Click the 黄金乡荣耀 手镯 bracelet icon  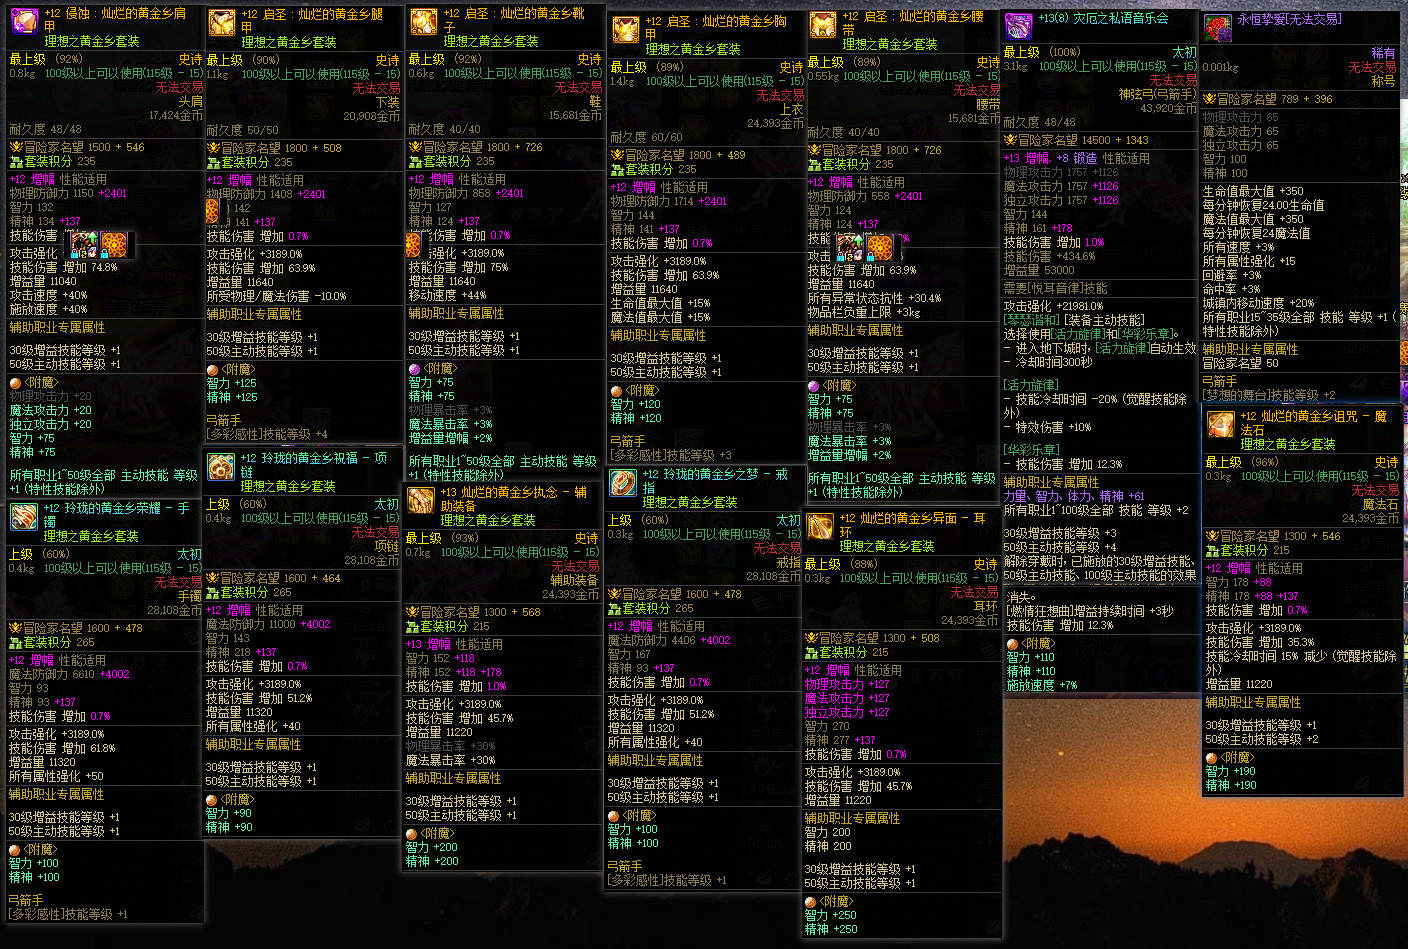24,516
